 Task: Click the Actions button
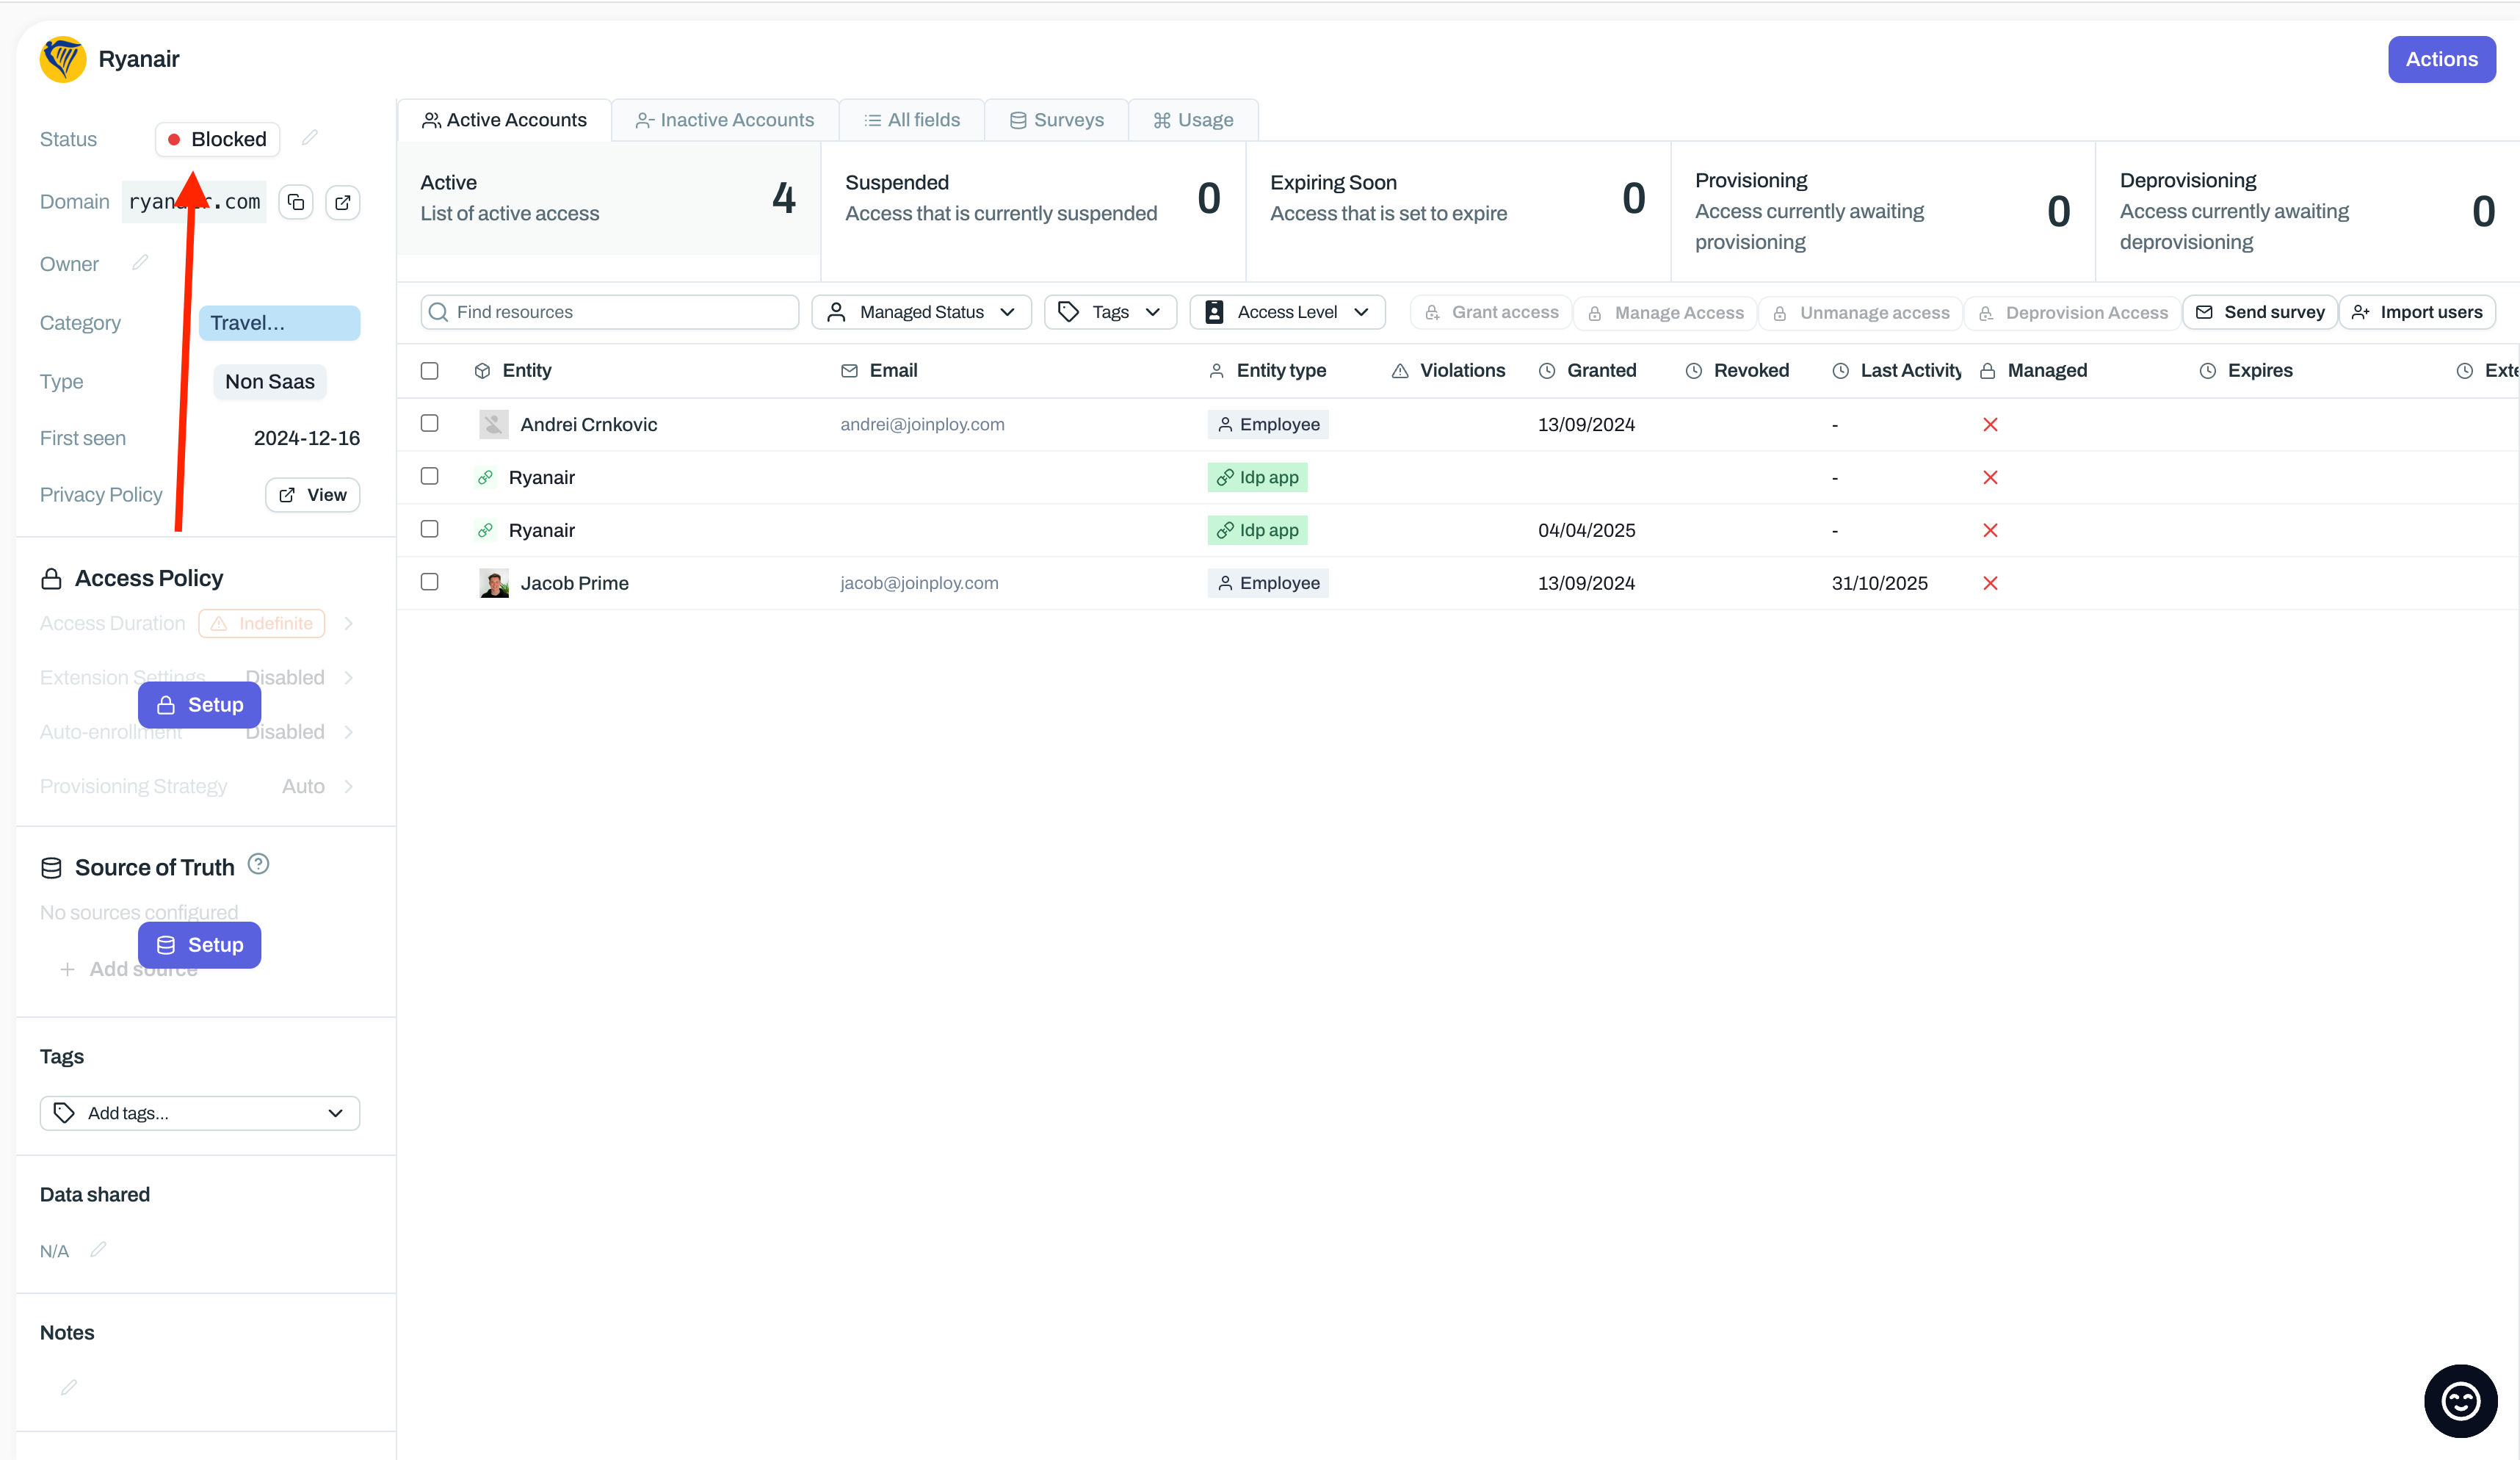(x=2441, y=59)
